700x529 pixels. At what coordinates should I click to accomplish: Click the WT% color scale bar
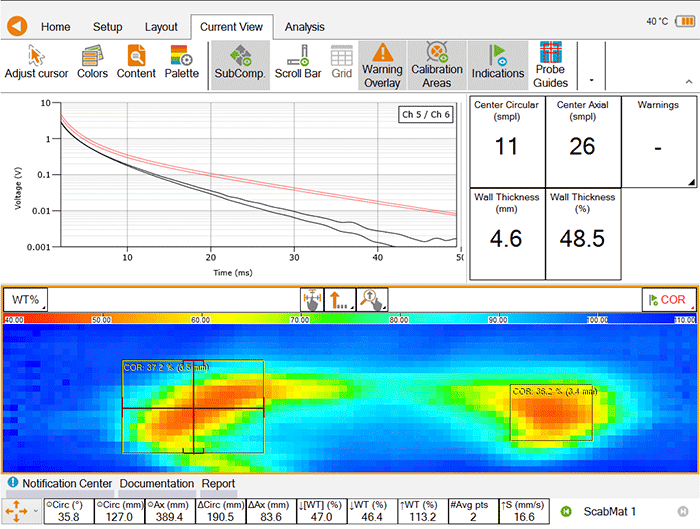point(350,319)
